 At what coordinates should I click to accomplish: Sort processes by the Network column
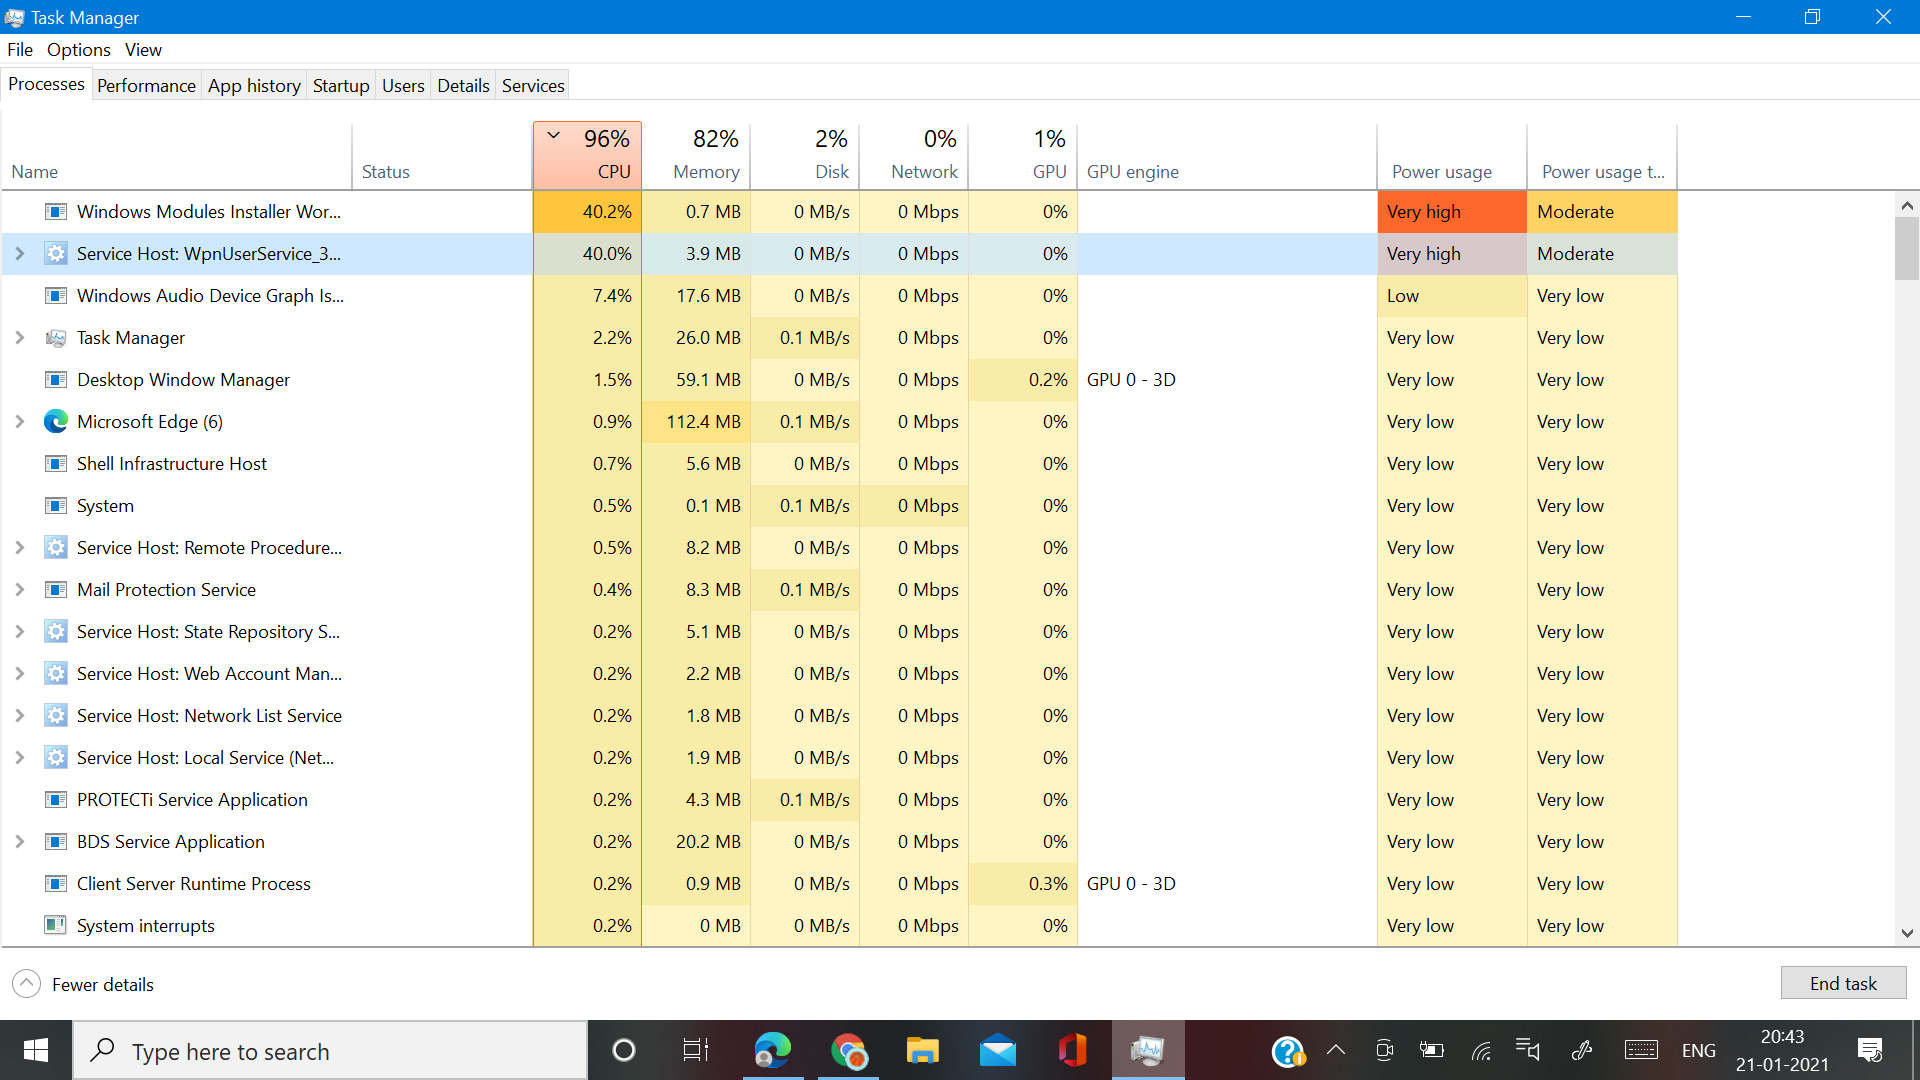pyautogui.click(x=914, y=155)
